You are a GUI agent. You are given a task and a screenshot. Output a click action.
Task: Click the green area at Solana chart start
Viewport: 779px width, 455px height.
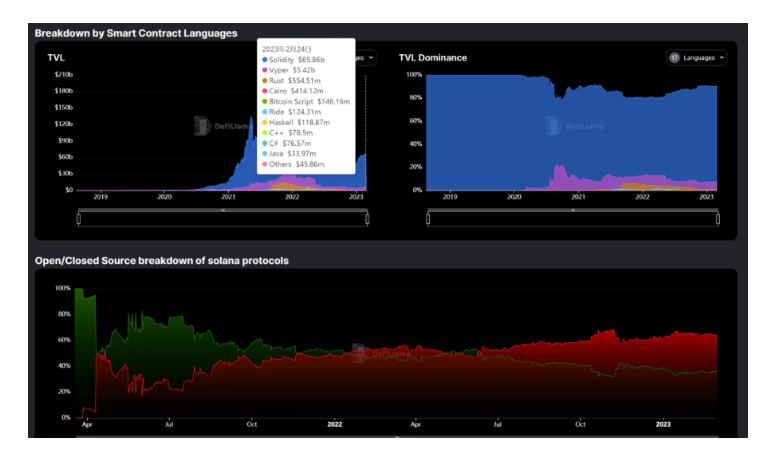coord(80,320)
